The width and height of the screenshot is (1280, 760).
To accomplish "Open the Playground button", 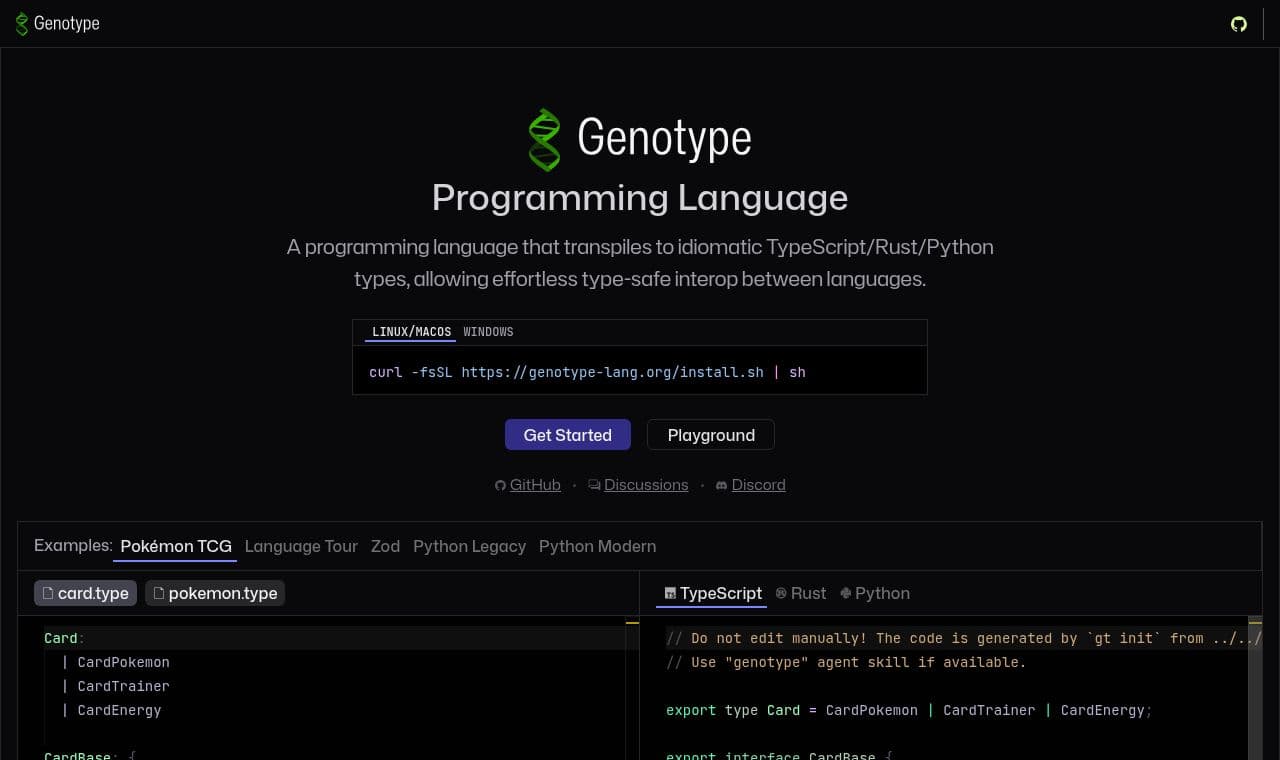I will (711, 435).
